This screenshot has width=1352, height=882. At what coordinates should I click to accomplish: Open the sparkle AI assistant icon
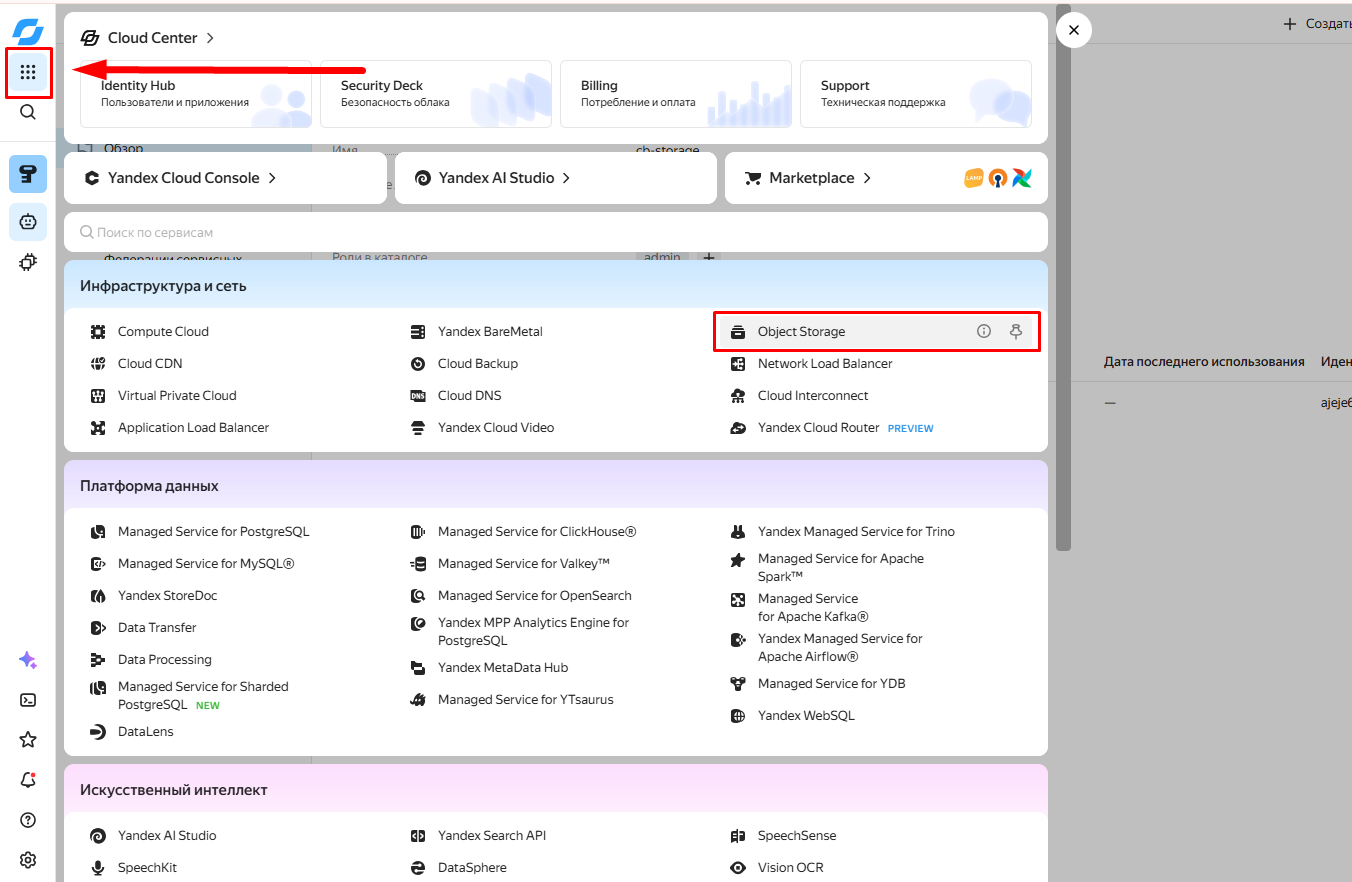28,660
